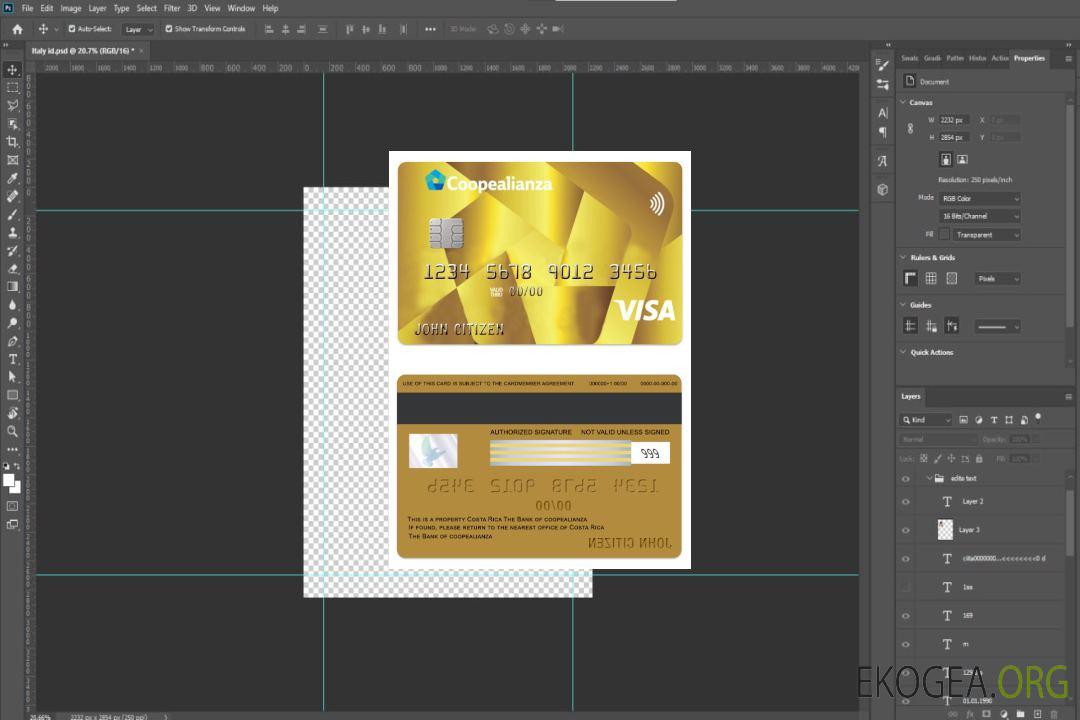The height and width of the screenshot is (720, 1080).
Task: Toggle the layer filter on/off switch
Action: (1038, 418)
